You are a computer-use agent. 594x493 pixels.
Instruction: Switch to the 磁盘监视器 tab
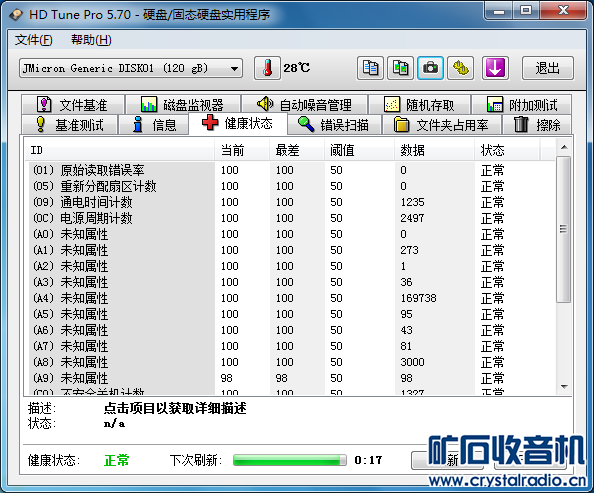pos(183,105)
